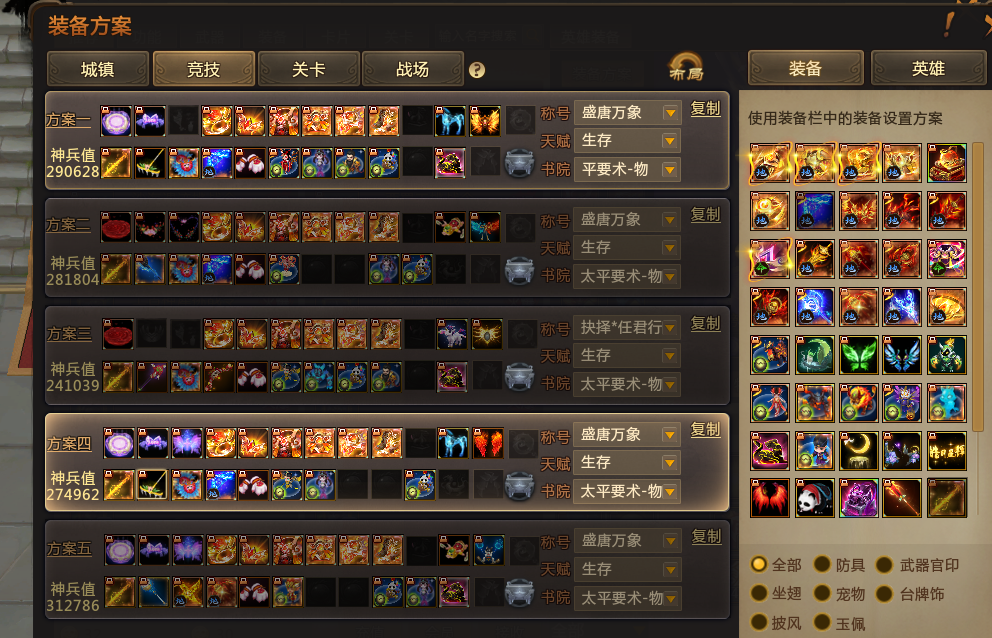
Task: Open the 称号 dropdown in 方案一
Action: [x=627, y=113]
